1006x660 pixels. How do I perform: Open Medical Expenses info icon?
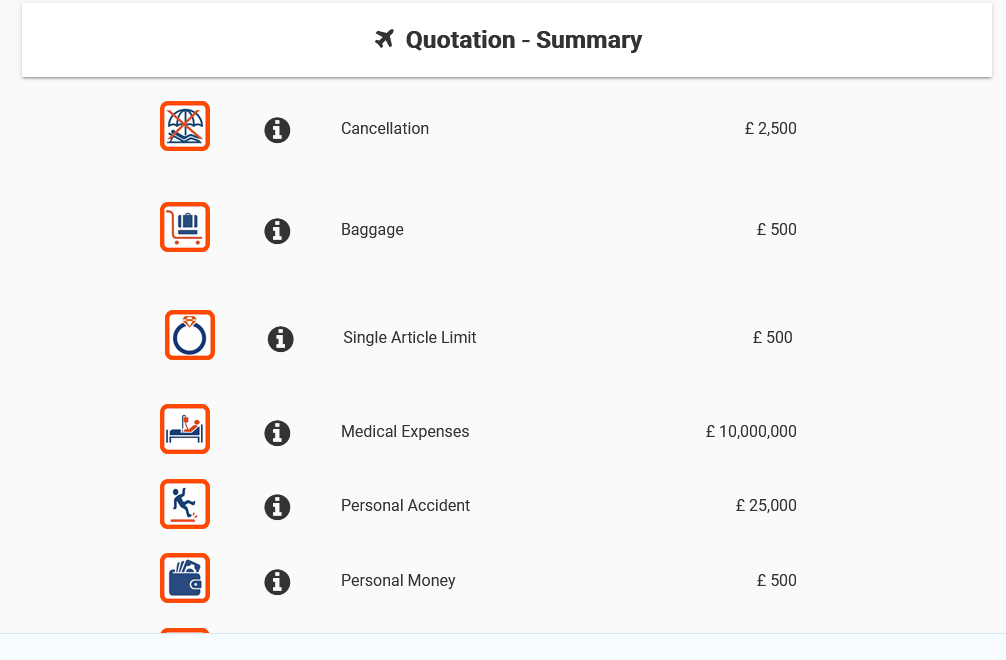coord(277,433)
